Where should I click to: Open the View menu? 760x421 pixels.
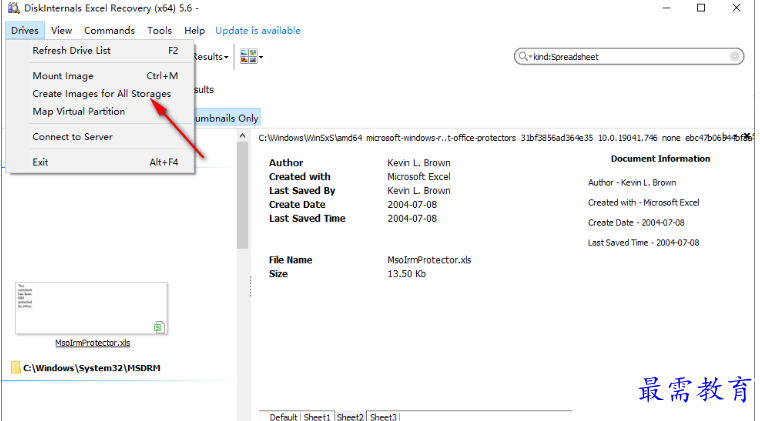click(62, 31)
